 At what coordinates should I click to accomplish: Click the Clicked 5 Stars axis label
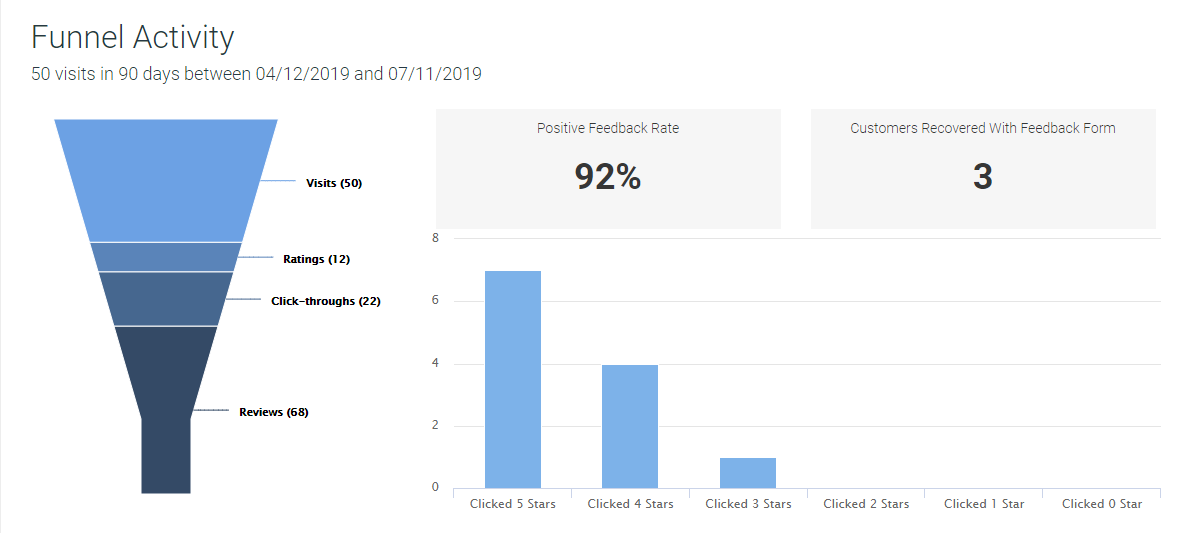pyautogui.click(x=513, y=503)
